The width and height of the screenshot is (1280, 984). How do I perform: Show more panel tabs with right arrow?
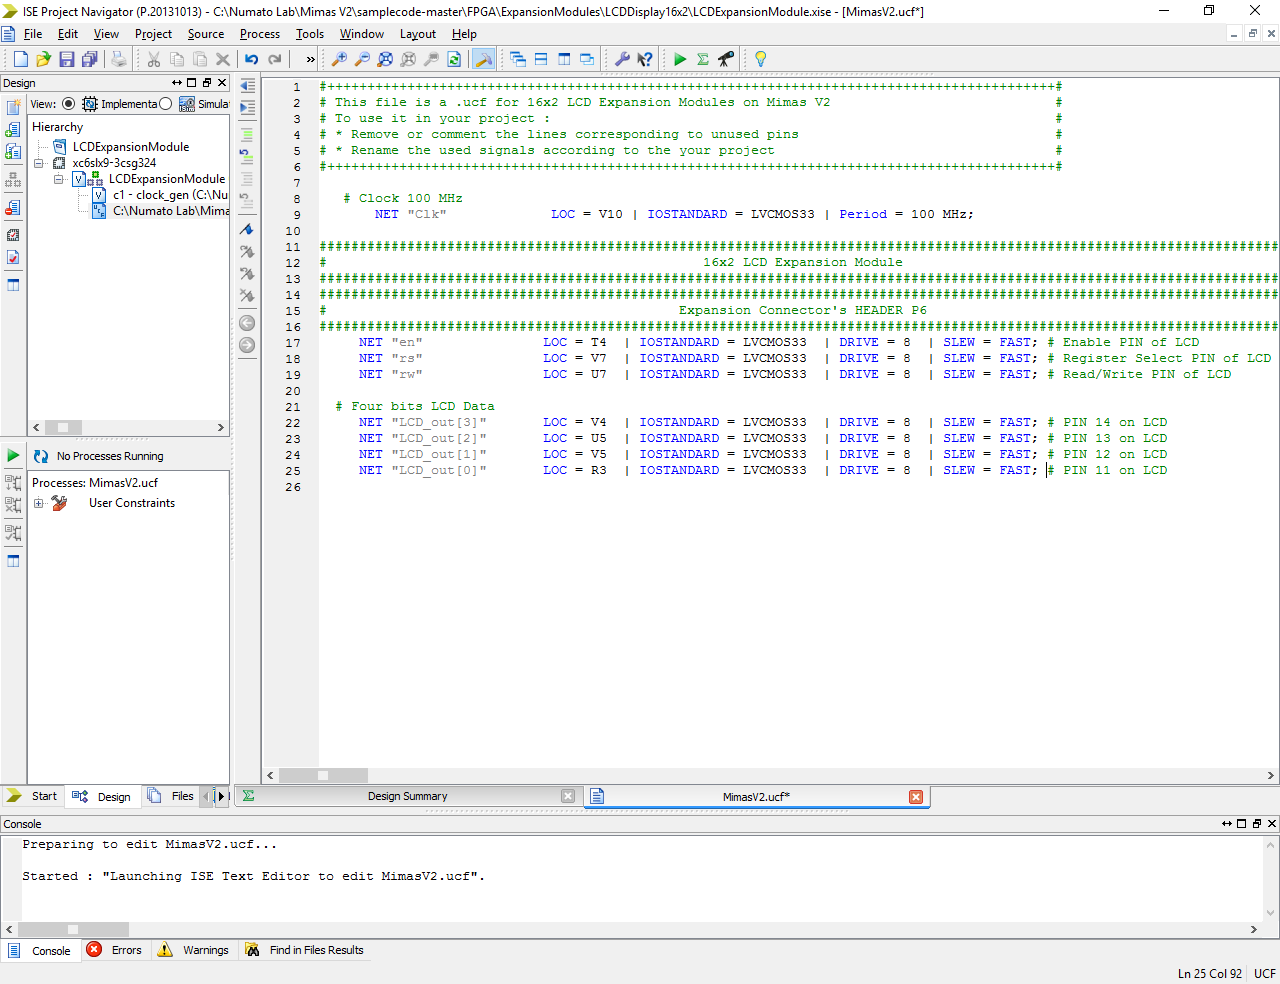(222, 796)
